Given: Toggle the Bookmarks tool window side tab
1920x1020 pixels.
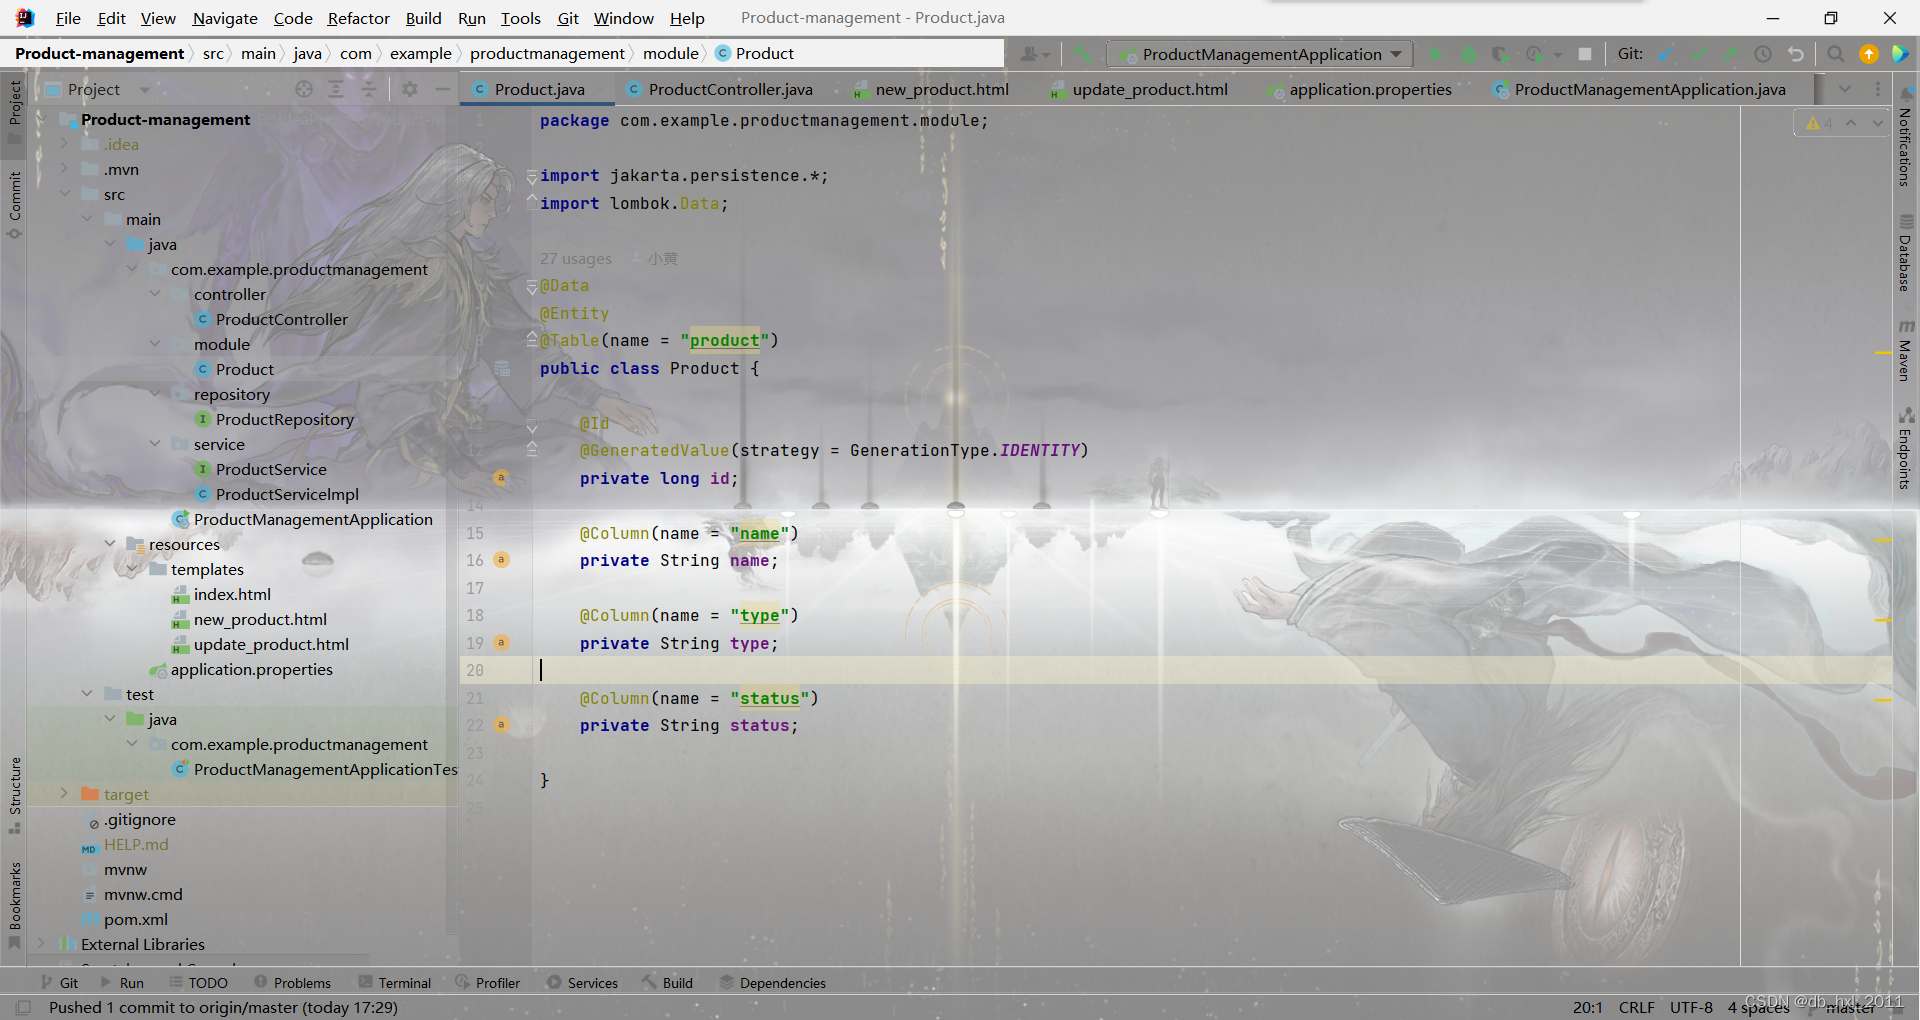Looking at the screenshot, I should 14,905.
